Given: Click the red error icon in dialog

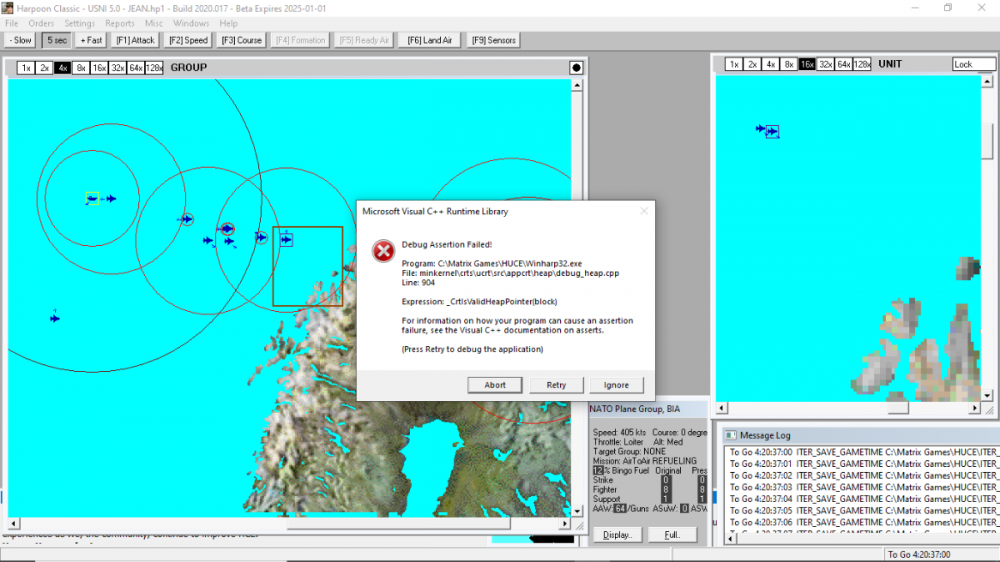Looking at the screenshot, I should tap(383, 251).
